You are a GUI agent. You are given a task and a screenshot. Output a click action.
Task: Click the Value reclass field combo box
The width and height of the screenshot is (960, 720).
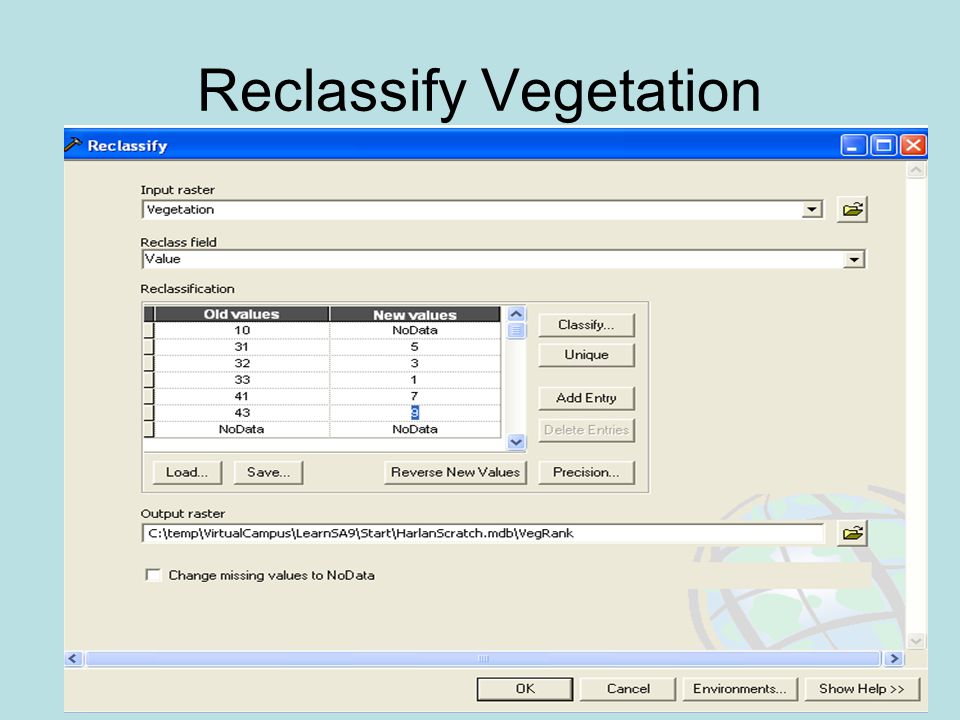tap(503, 259)
